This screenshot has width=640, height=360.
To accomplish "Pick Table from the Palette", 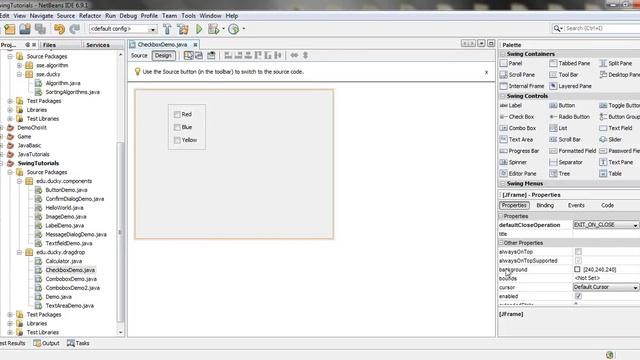I will (611, 174).
